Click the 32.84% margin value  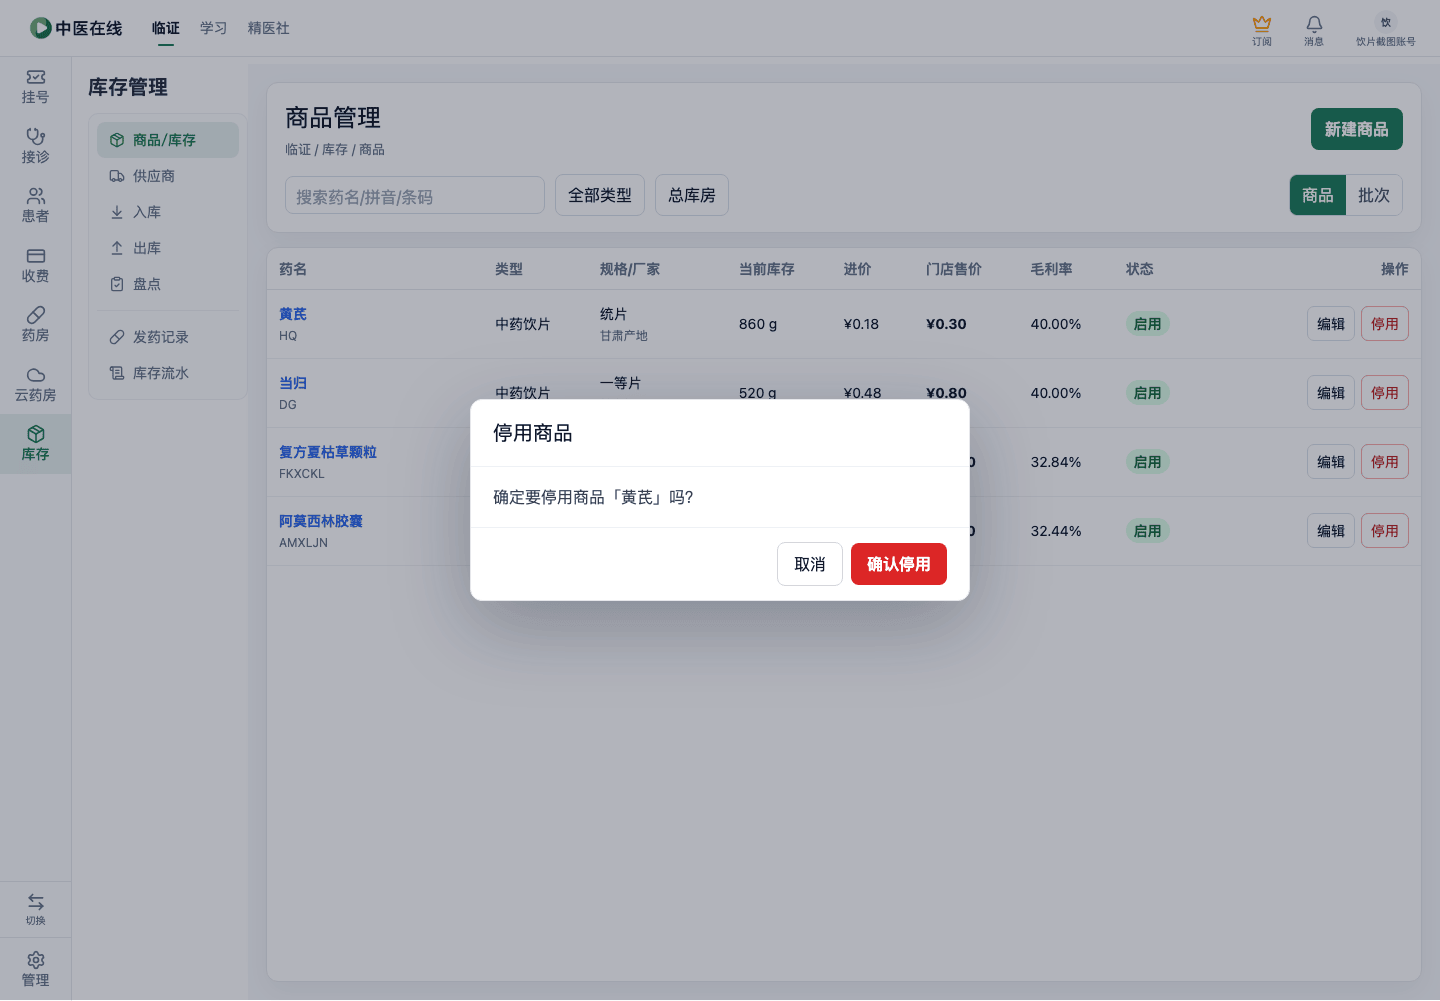[1056, 462]
